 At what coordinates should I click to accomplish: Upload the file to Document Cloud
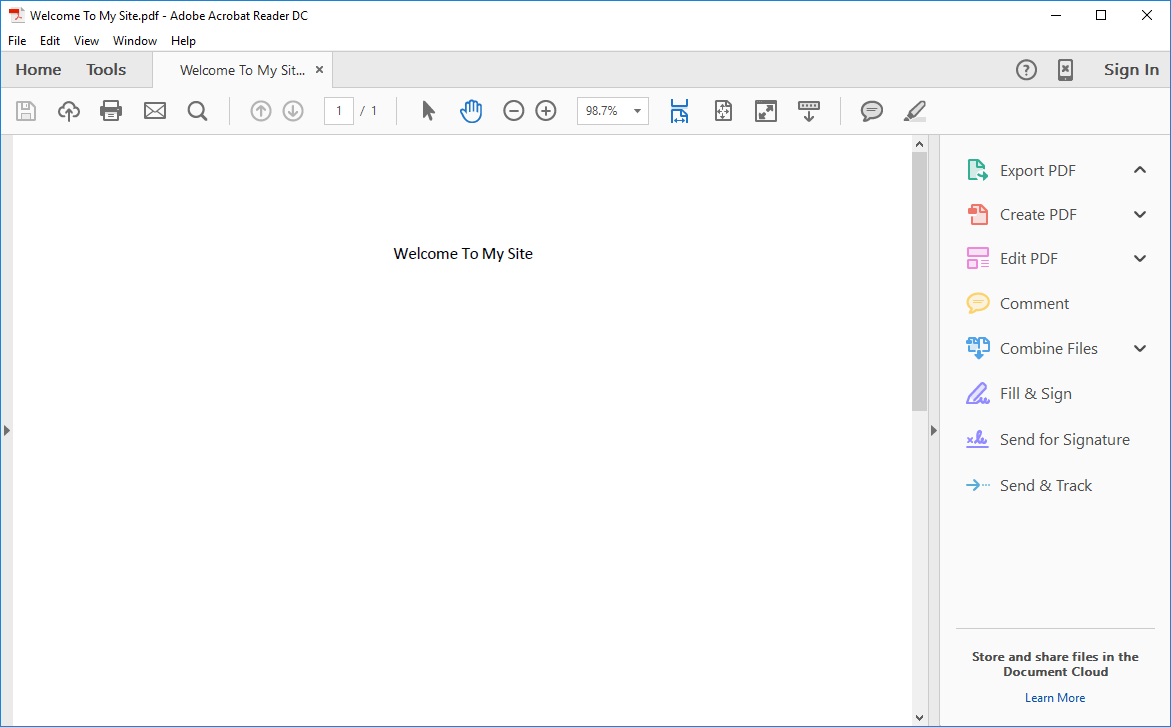coord(68,110)
